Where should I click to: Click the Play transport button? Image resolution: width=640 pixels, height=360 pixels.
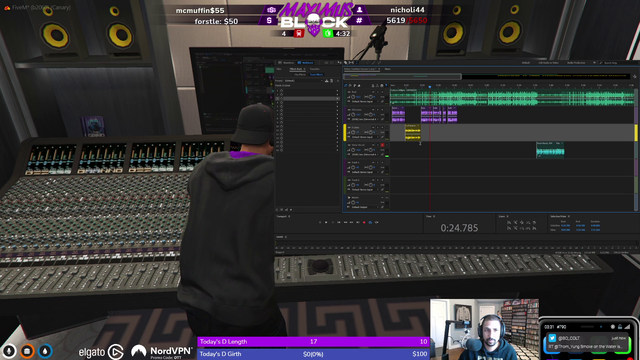coord(326,222)
